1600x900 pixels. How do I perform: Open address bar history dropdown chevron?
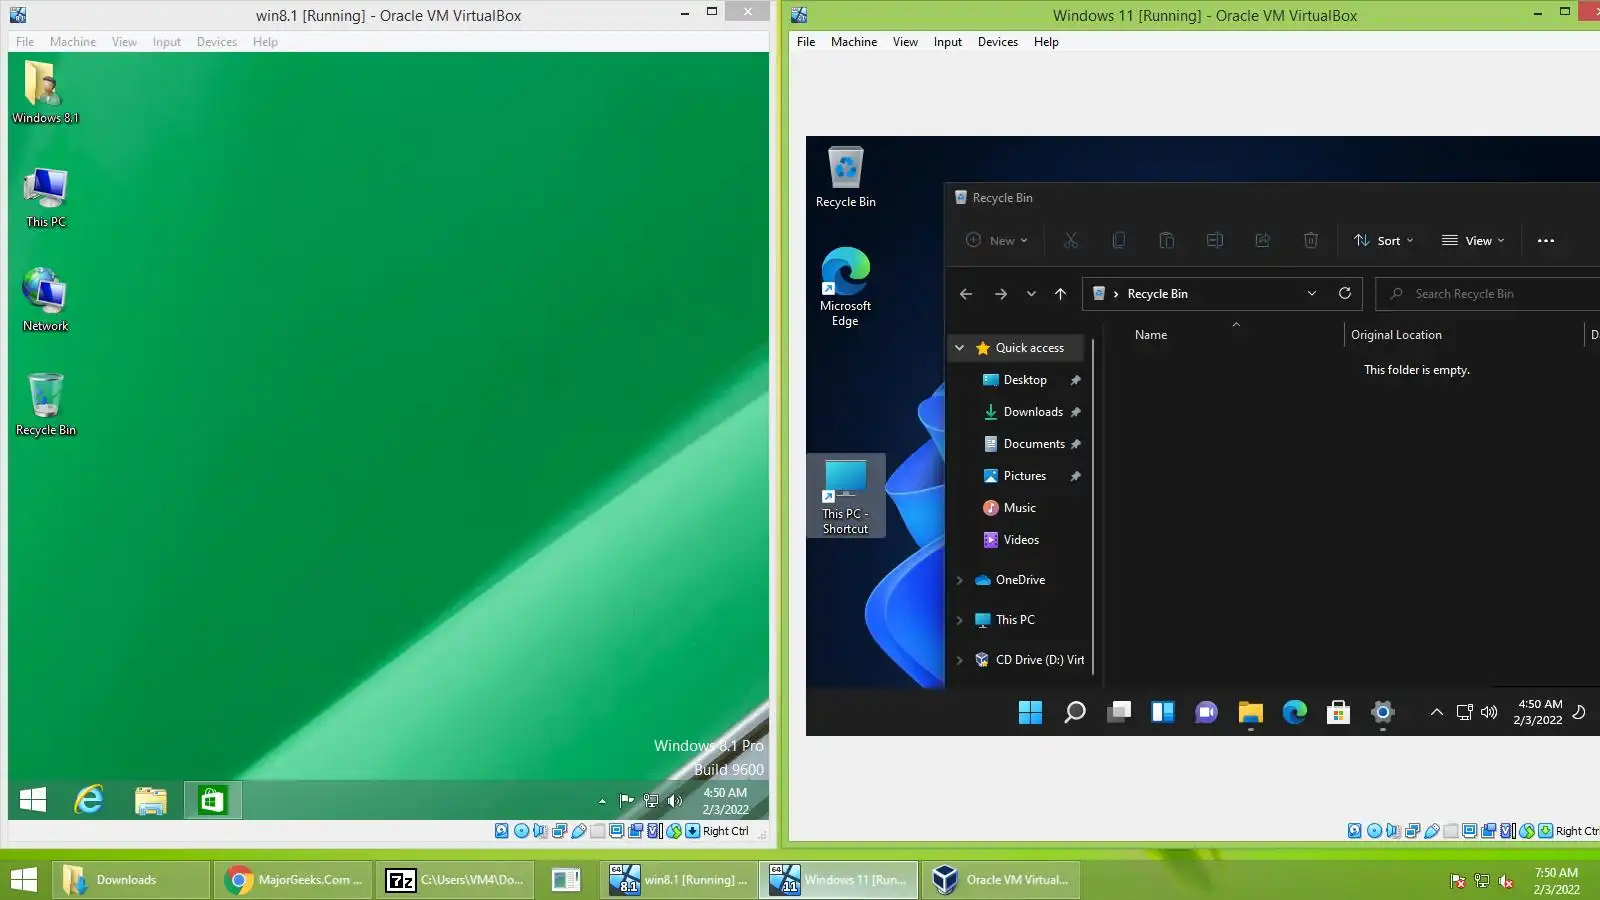(1312, 293)
